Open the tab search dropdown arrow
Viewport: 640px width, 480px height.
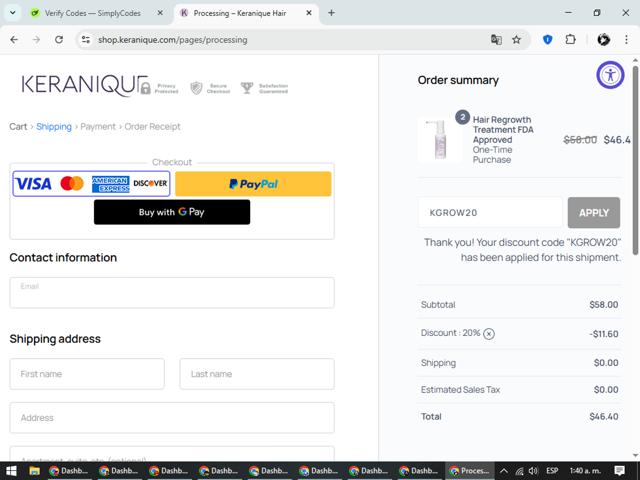[x=13, y=13]
